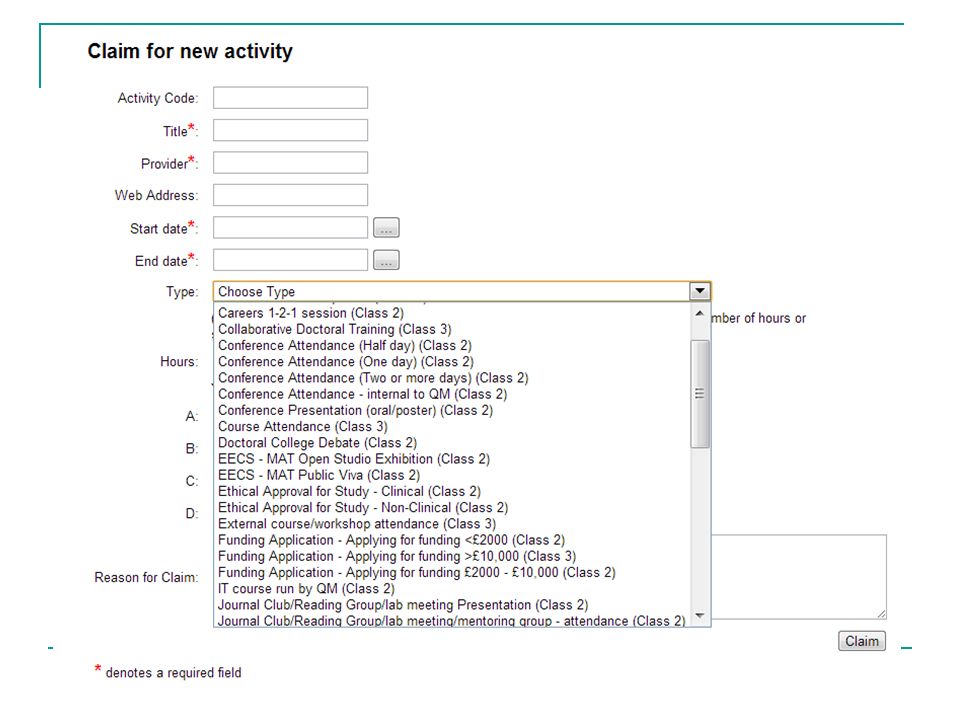
Task: Focus the Title text field
Action: click(290, 130)
